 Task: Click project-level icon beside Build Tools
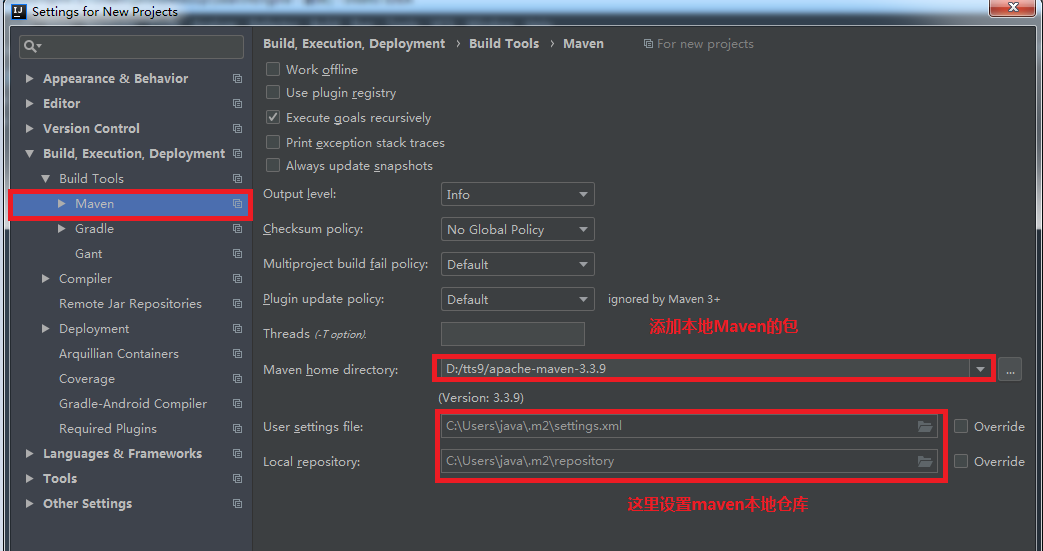(237, 178)
